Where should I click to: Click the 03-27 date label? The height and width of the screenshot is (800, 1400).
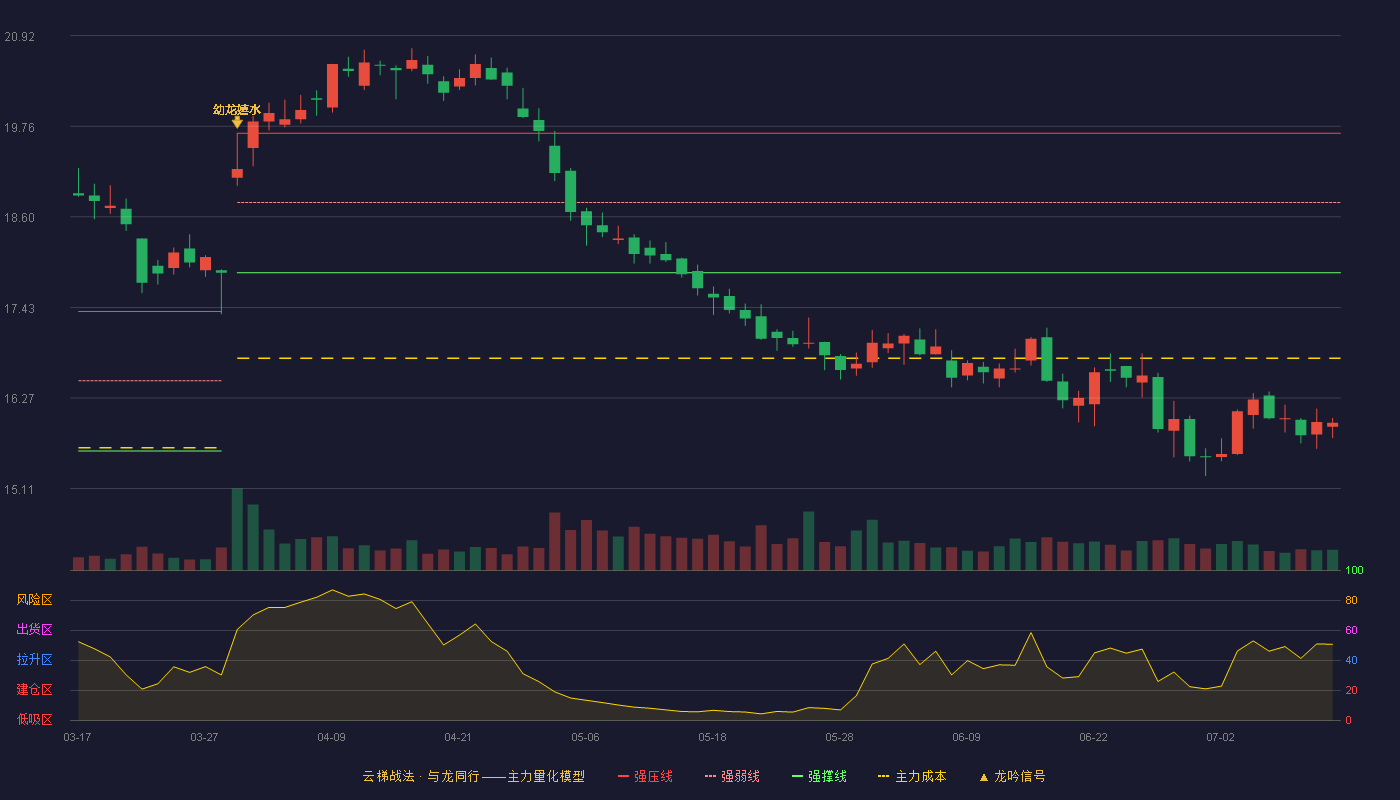point(204,737)
